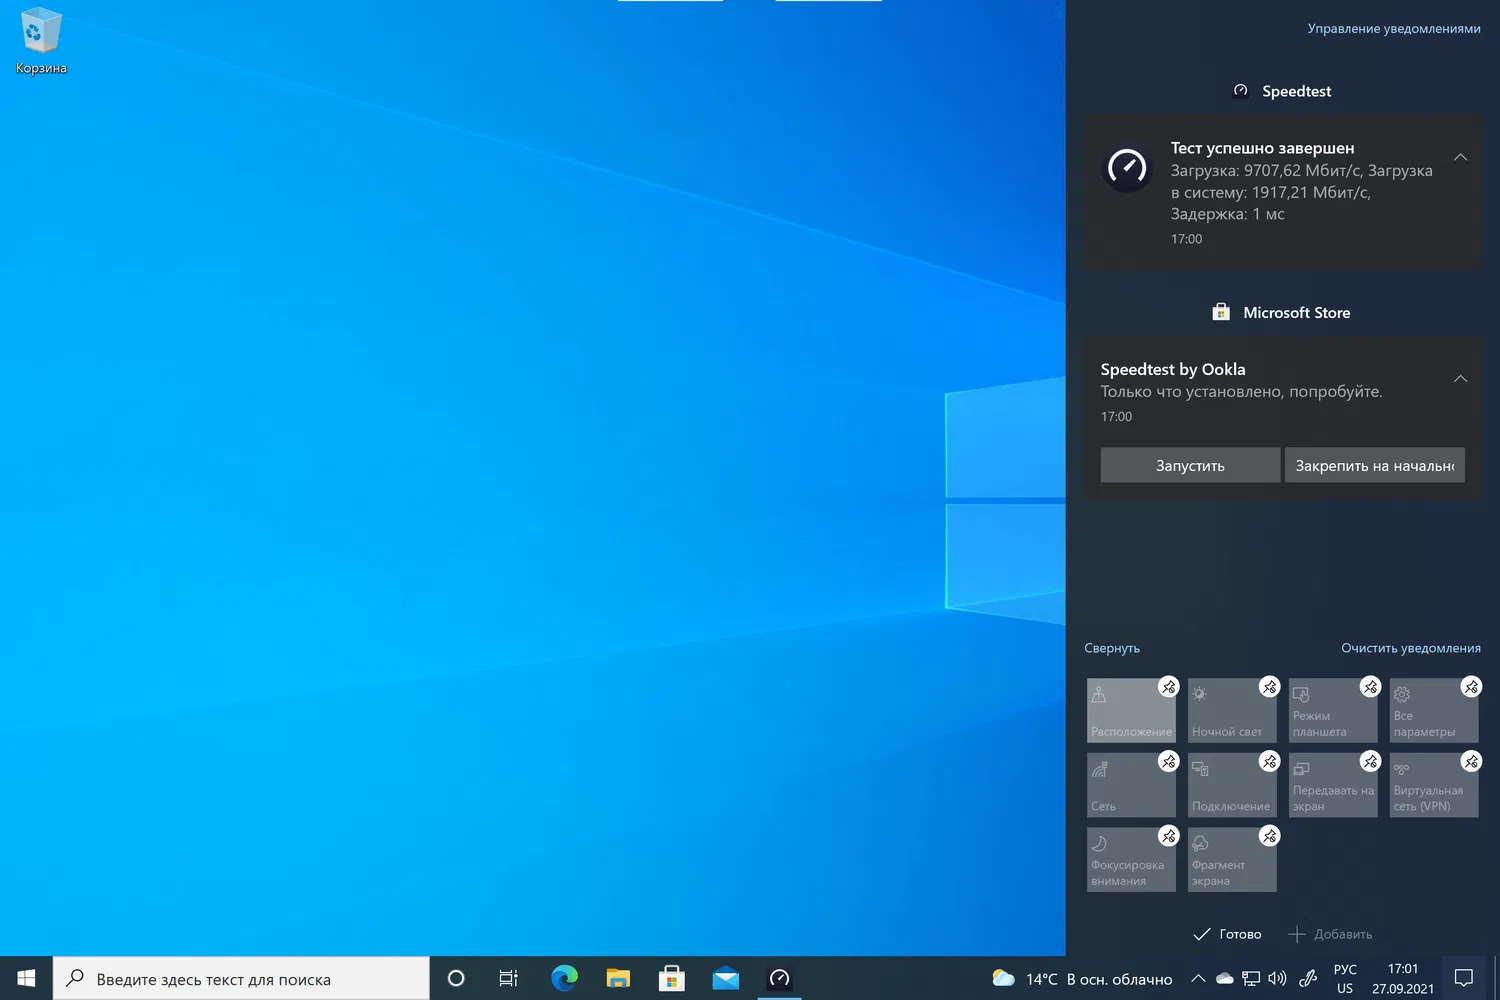Click Закрепить на начальном экране button
Screen dimensions: 1500x1000
[x=1374, y=465]
